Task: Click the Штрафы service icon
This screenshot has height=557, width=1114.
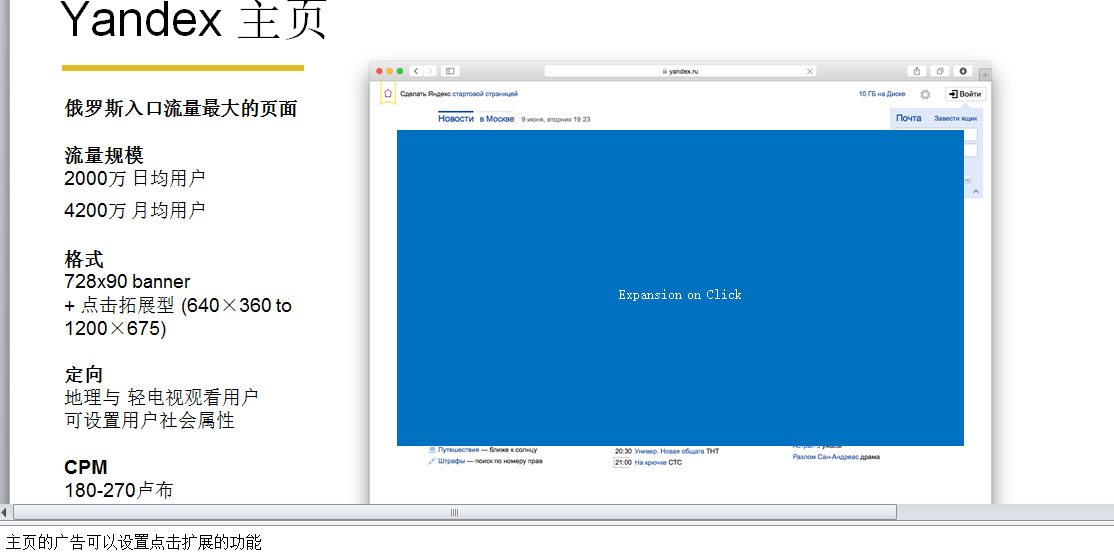Action: click(432, 461)
